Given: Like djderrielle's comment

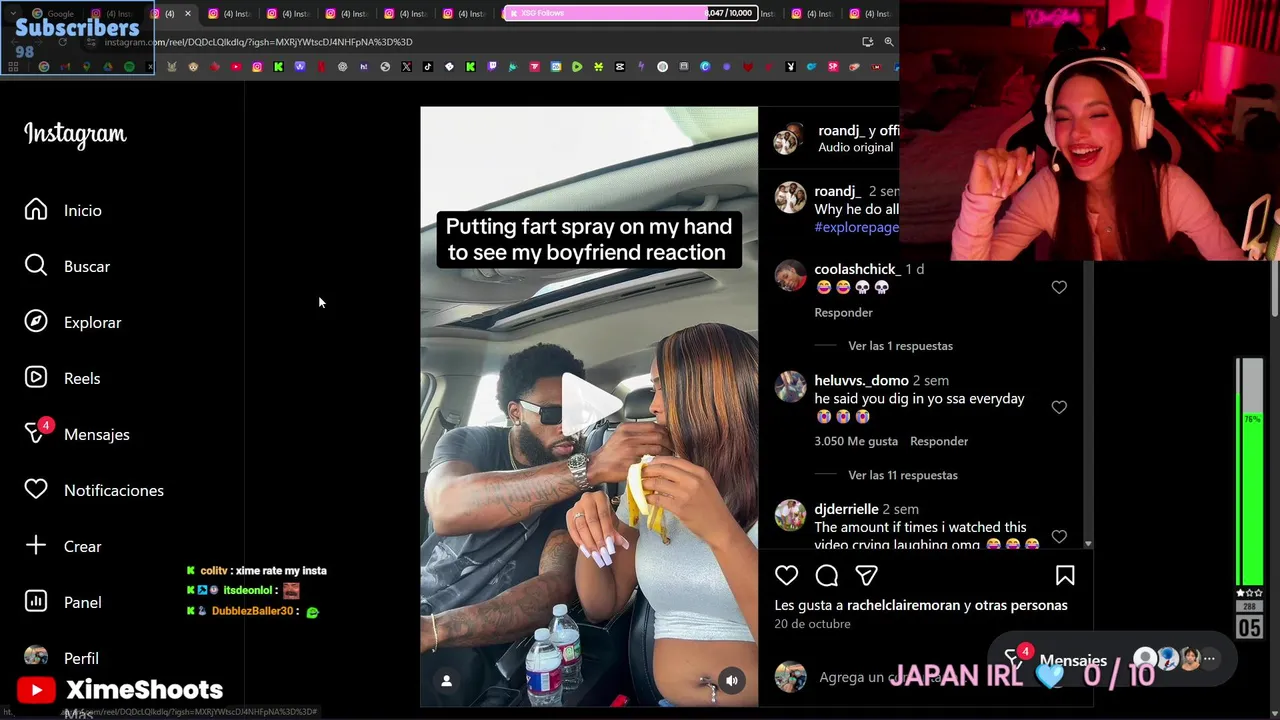Looking at the screenshot, I should (1059, 537).
